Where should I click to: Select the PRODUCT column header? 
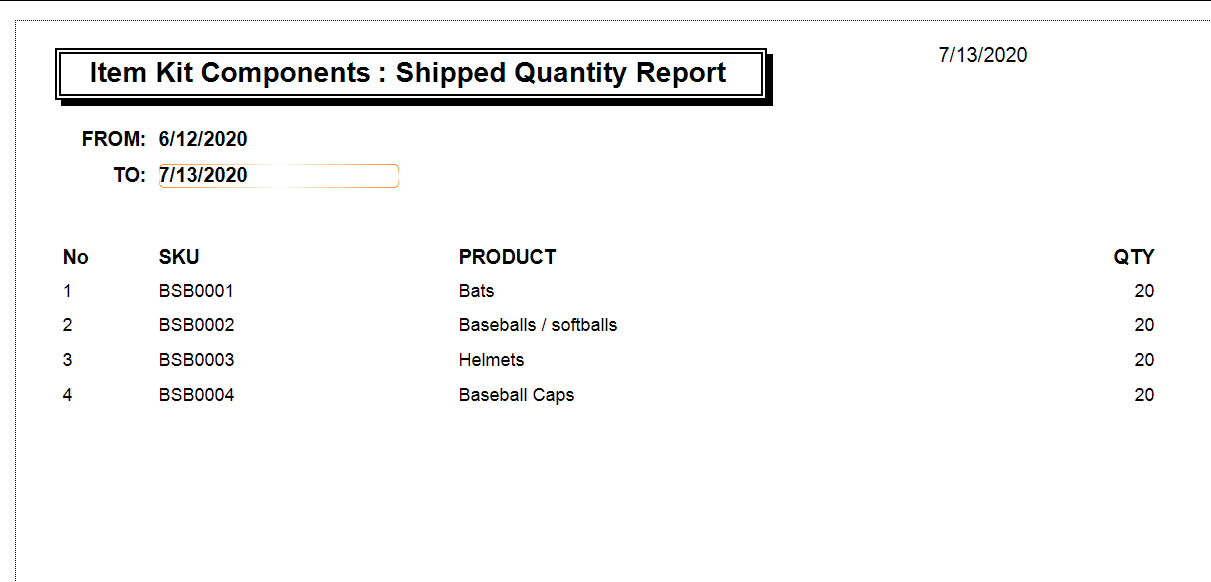(507, 257)
